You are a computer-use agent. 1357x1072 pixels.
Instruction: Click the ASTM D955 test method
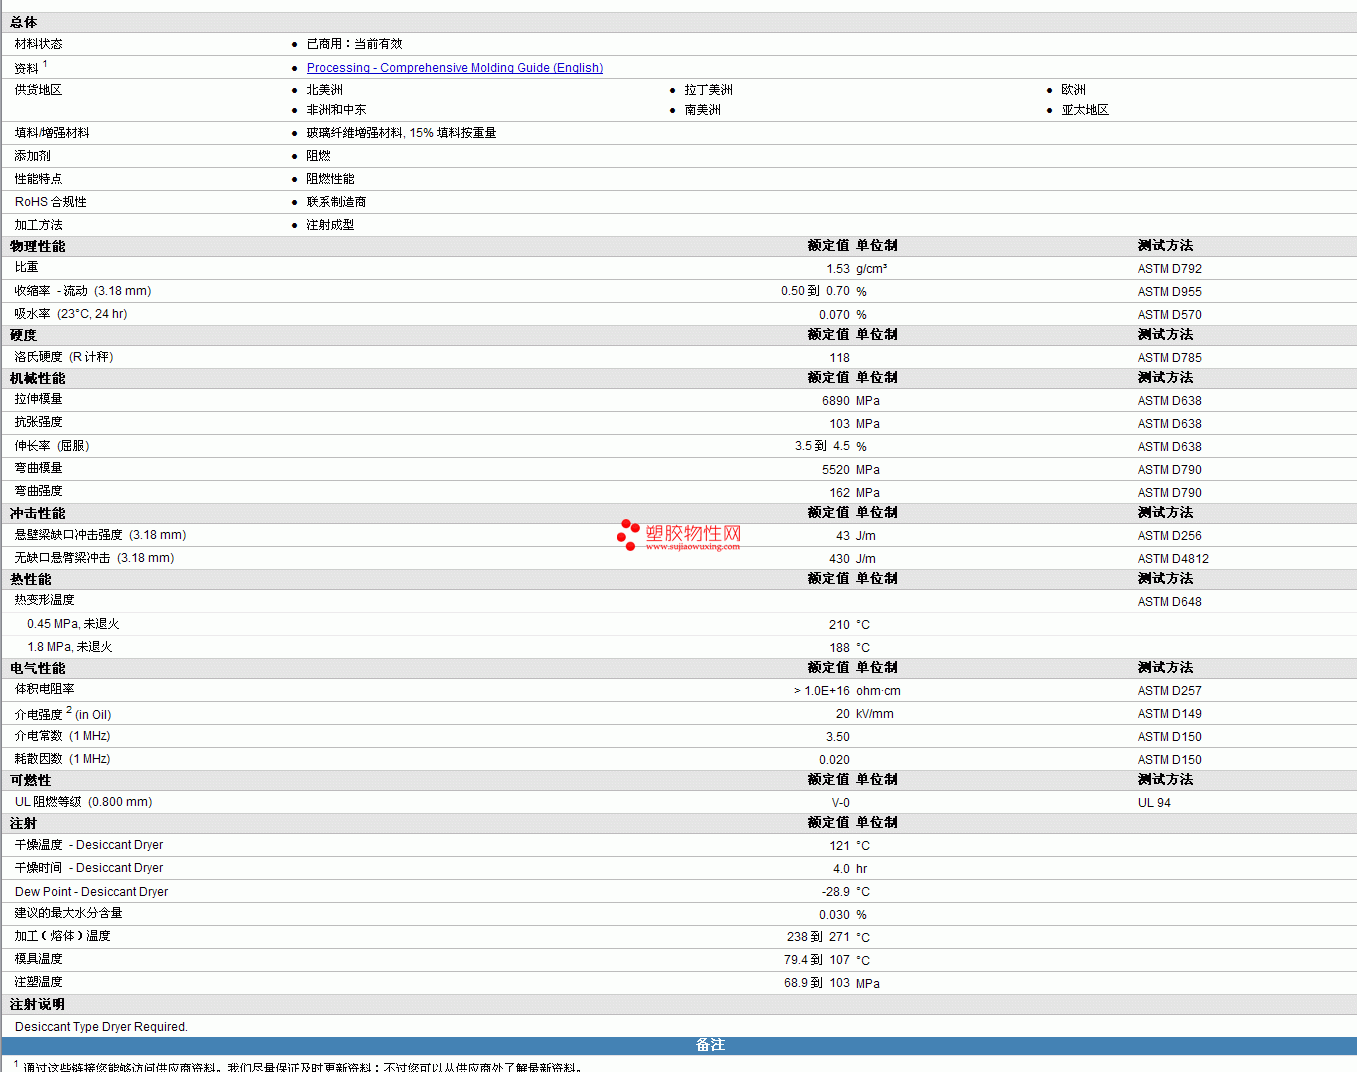point(1170,292)
